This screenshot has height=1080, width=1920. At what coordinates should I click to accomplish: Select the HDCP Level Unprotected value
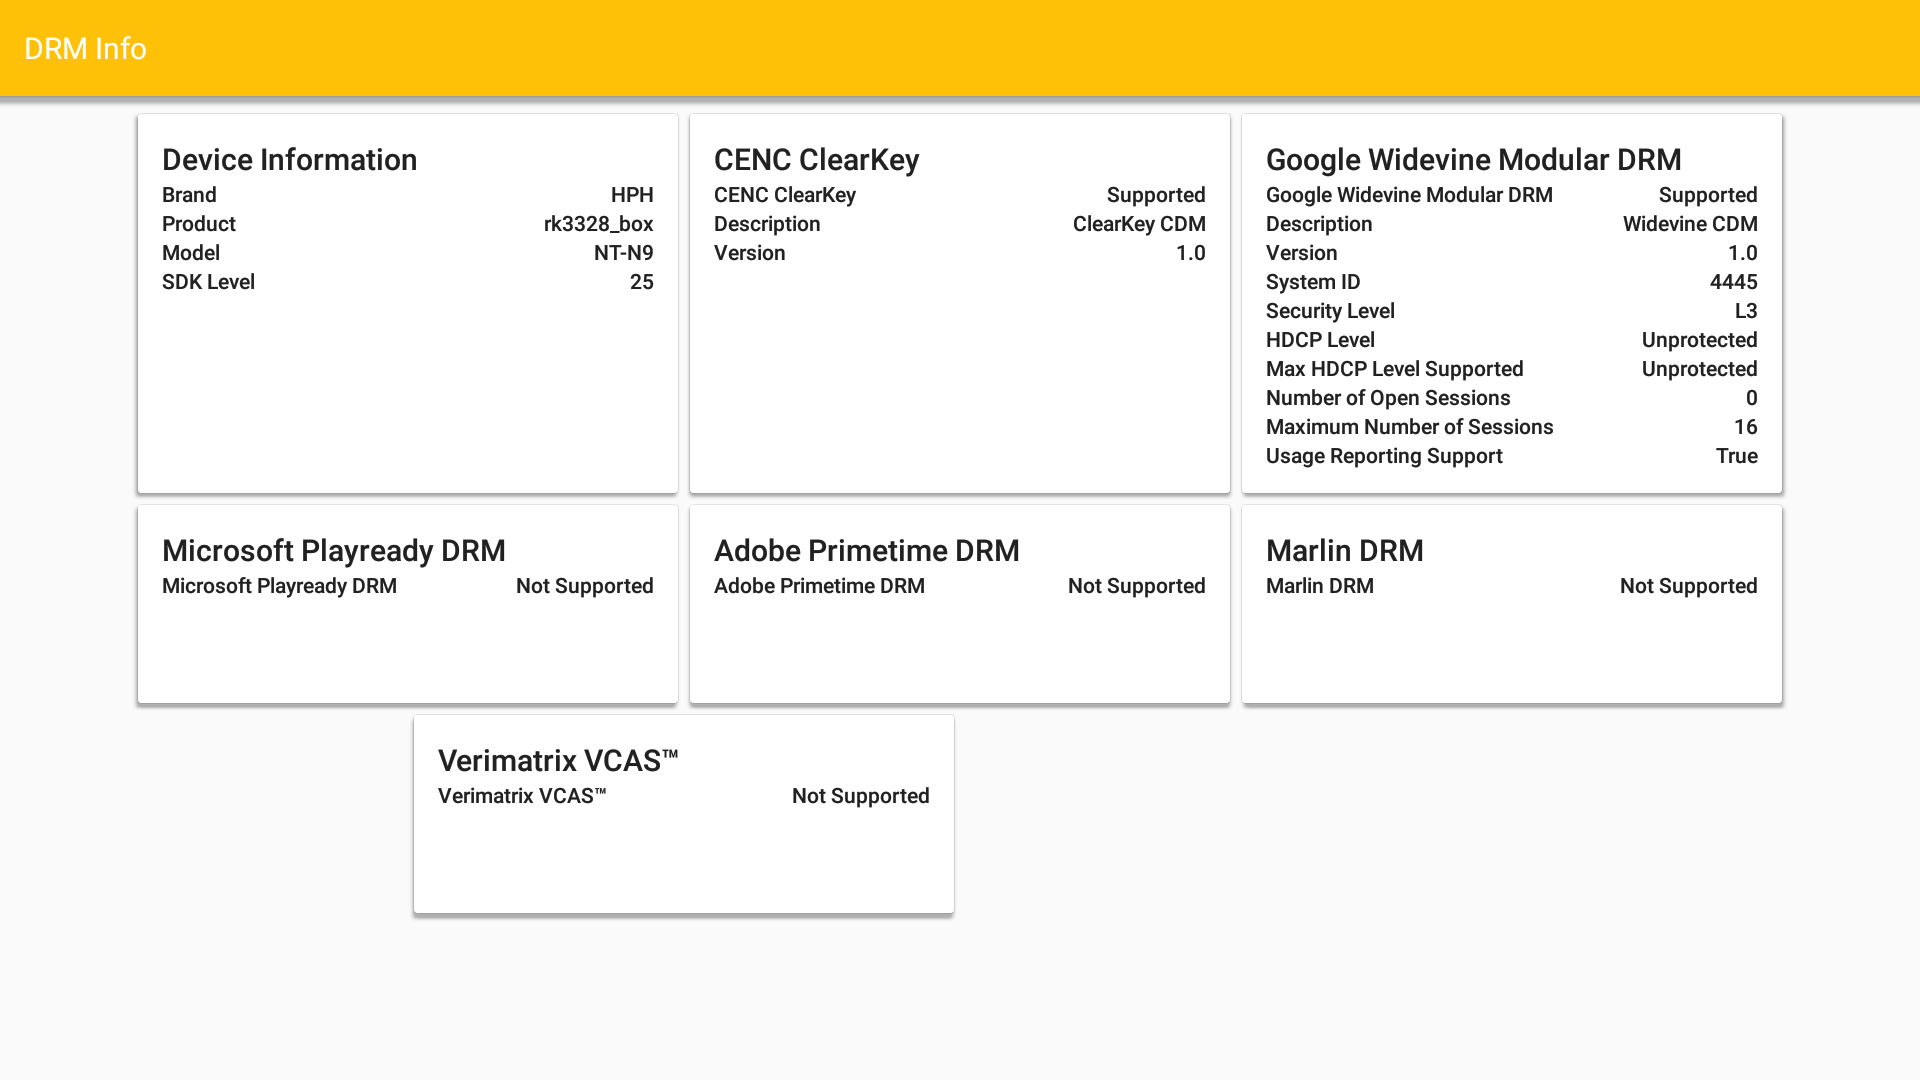coord(1699,340)
